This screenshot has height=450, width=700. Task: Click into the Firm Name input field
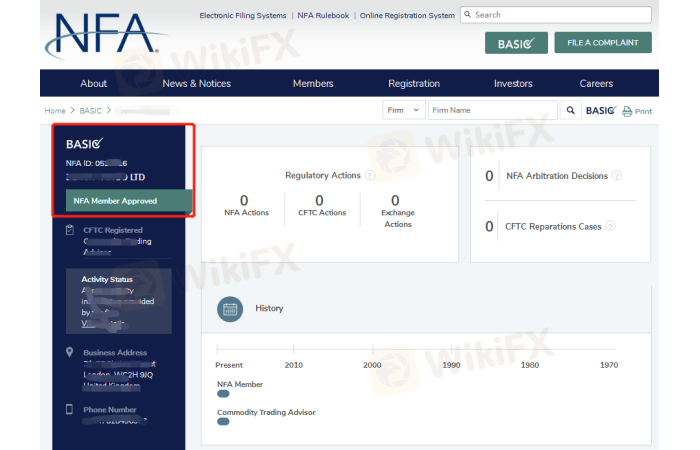click(492, 110)
